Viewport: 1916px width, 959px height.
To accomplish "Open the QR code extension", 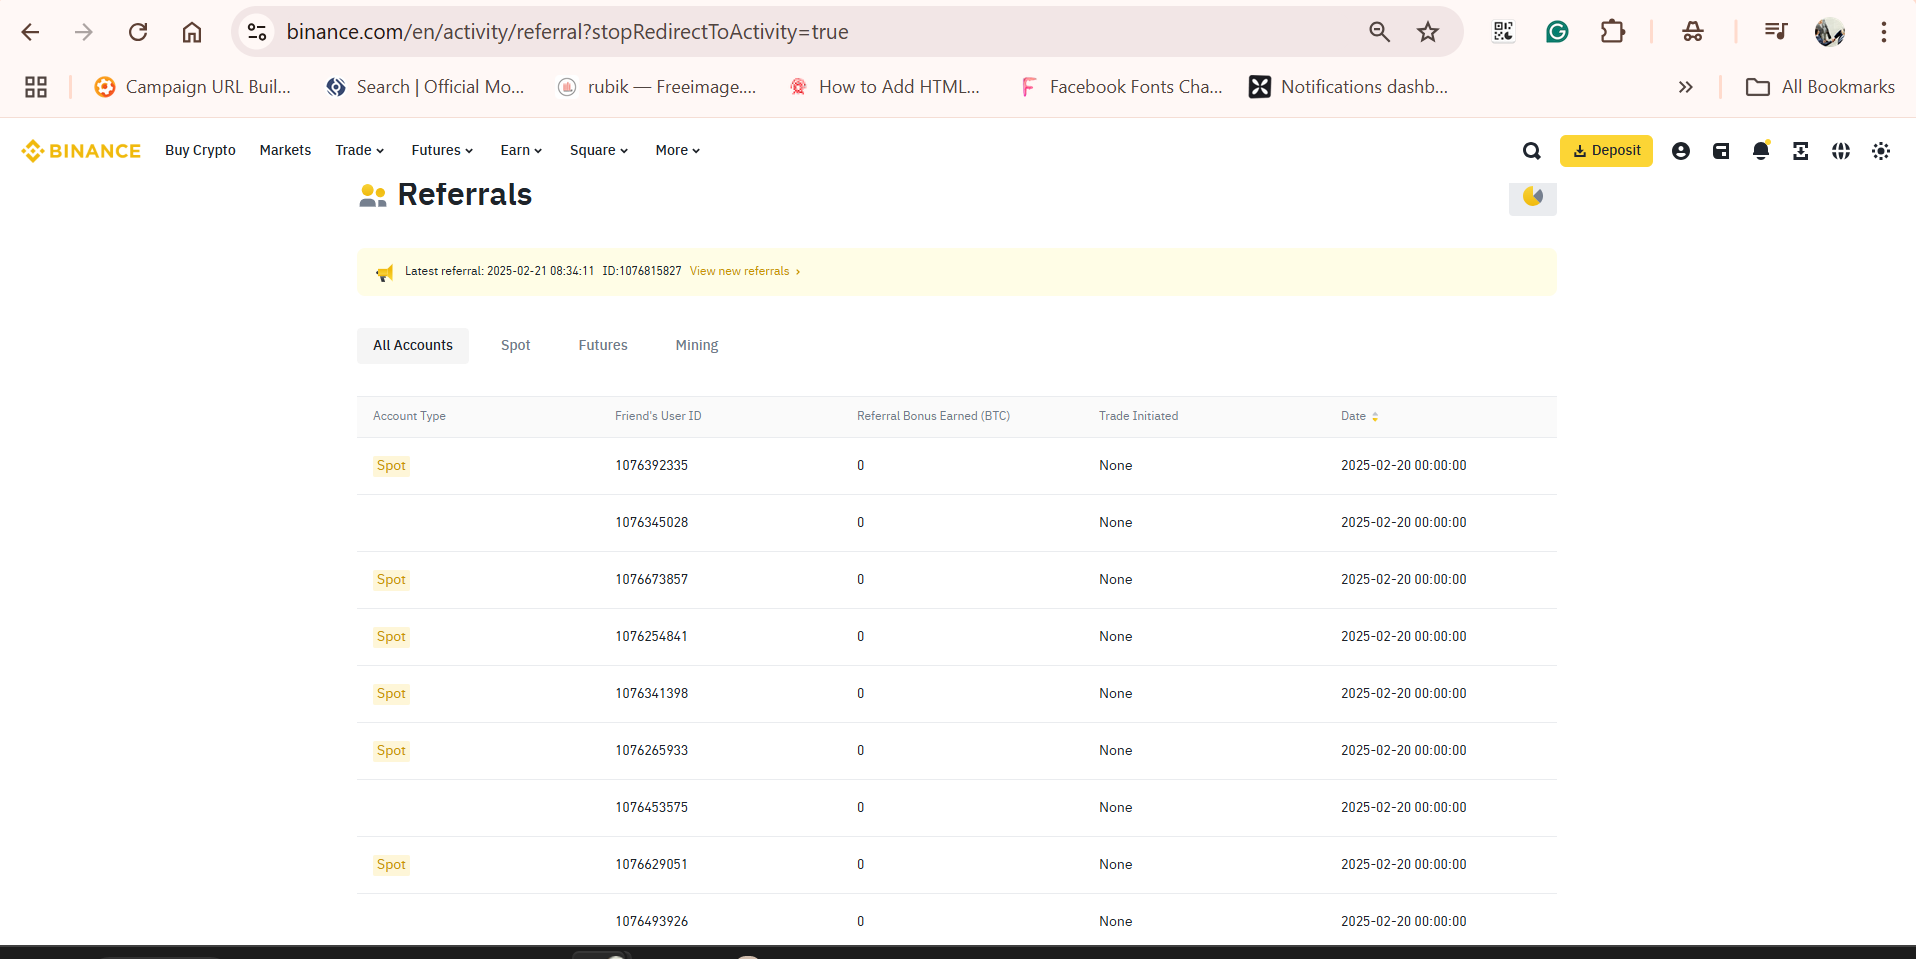I will (1503, 32).
